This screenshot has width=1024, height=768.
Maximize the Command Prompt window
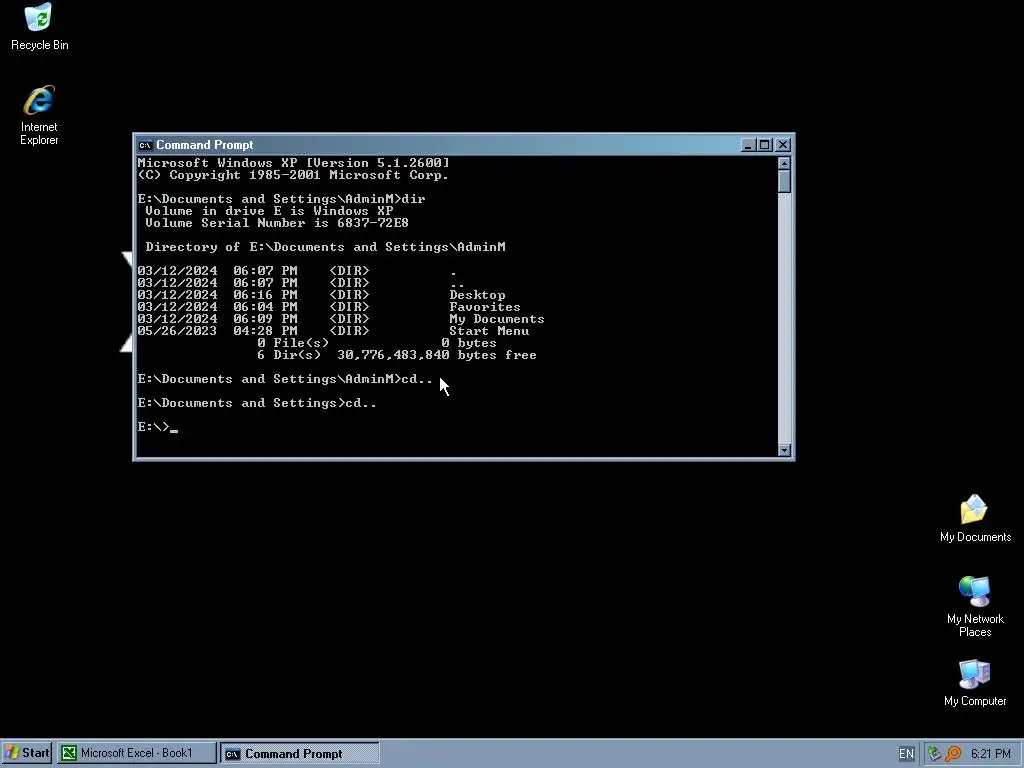765,145
